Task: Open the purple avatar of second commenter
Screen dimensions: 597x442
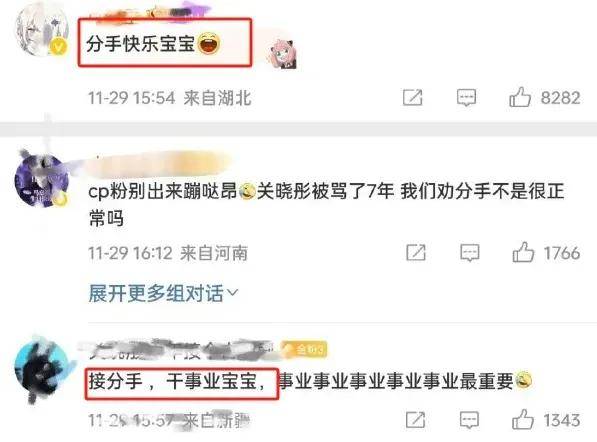Action: (x=41, y=180)
